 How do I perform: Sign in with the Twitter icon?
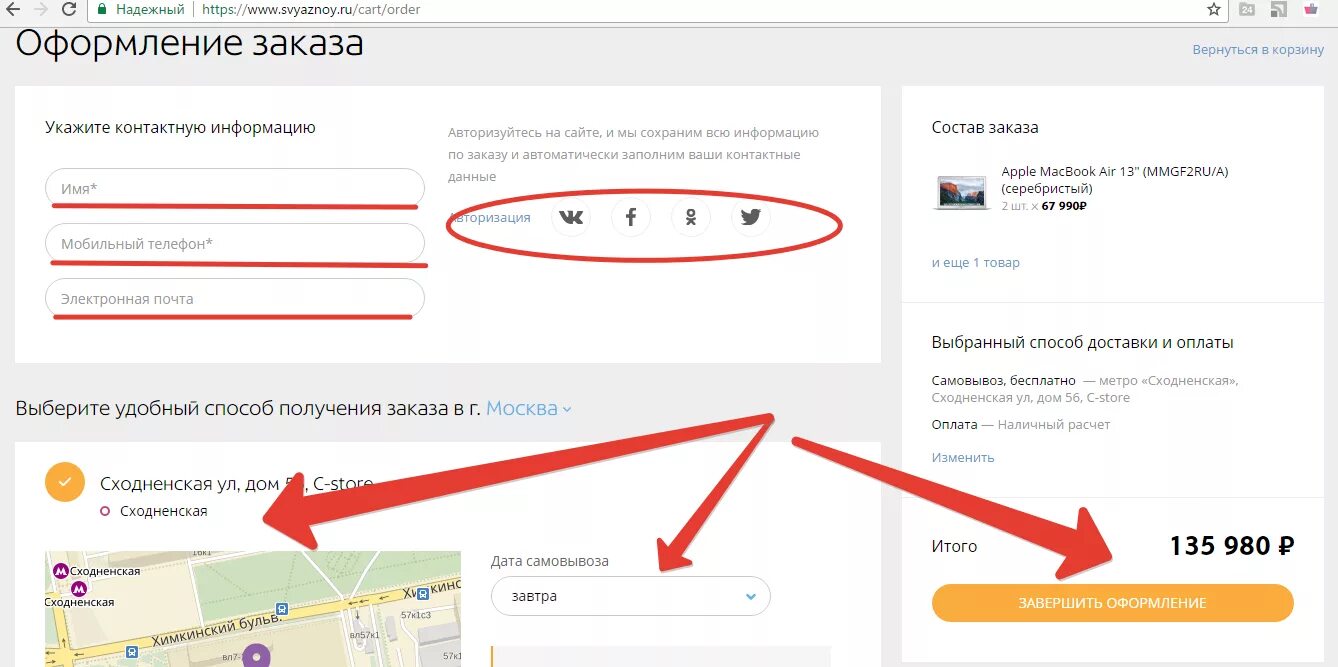(x=751, y=217)
